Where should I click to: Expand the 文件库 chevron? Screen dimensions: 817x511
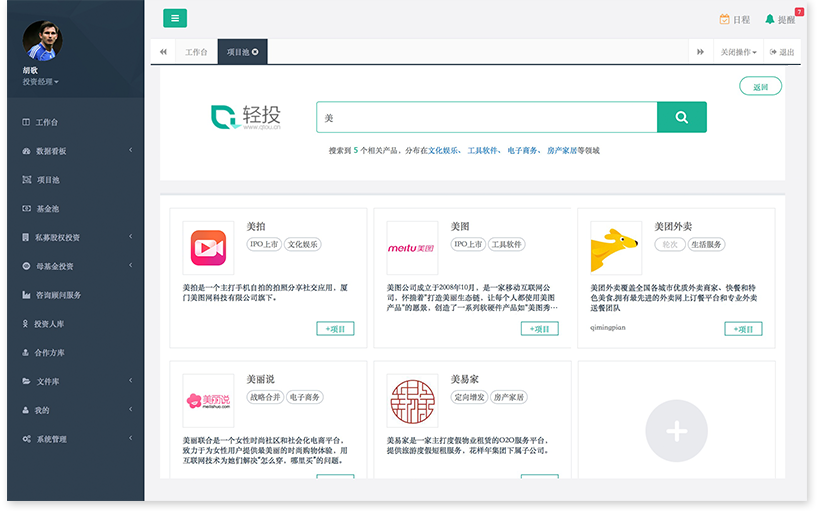130,380
